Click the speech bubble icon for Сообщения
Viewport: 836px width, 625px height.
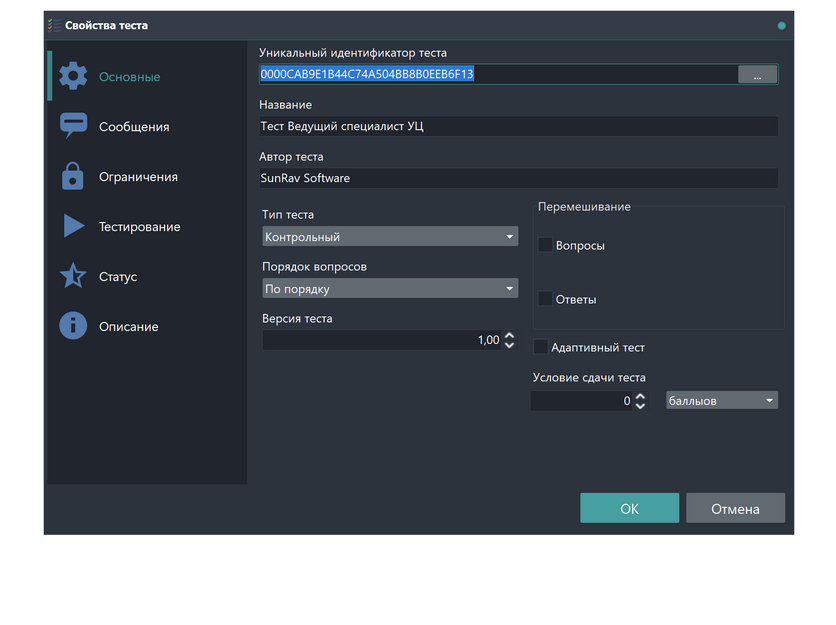point(73,126)
